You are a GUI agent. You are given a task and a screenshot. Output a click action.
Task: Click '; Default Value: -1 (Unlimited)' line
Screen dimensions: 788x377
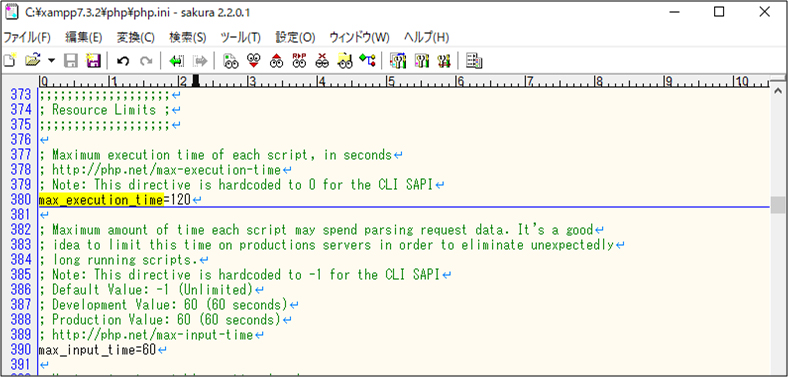click(146, 290)
